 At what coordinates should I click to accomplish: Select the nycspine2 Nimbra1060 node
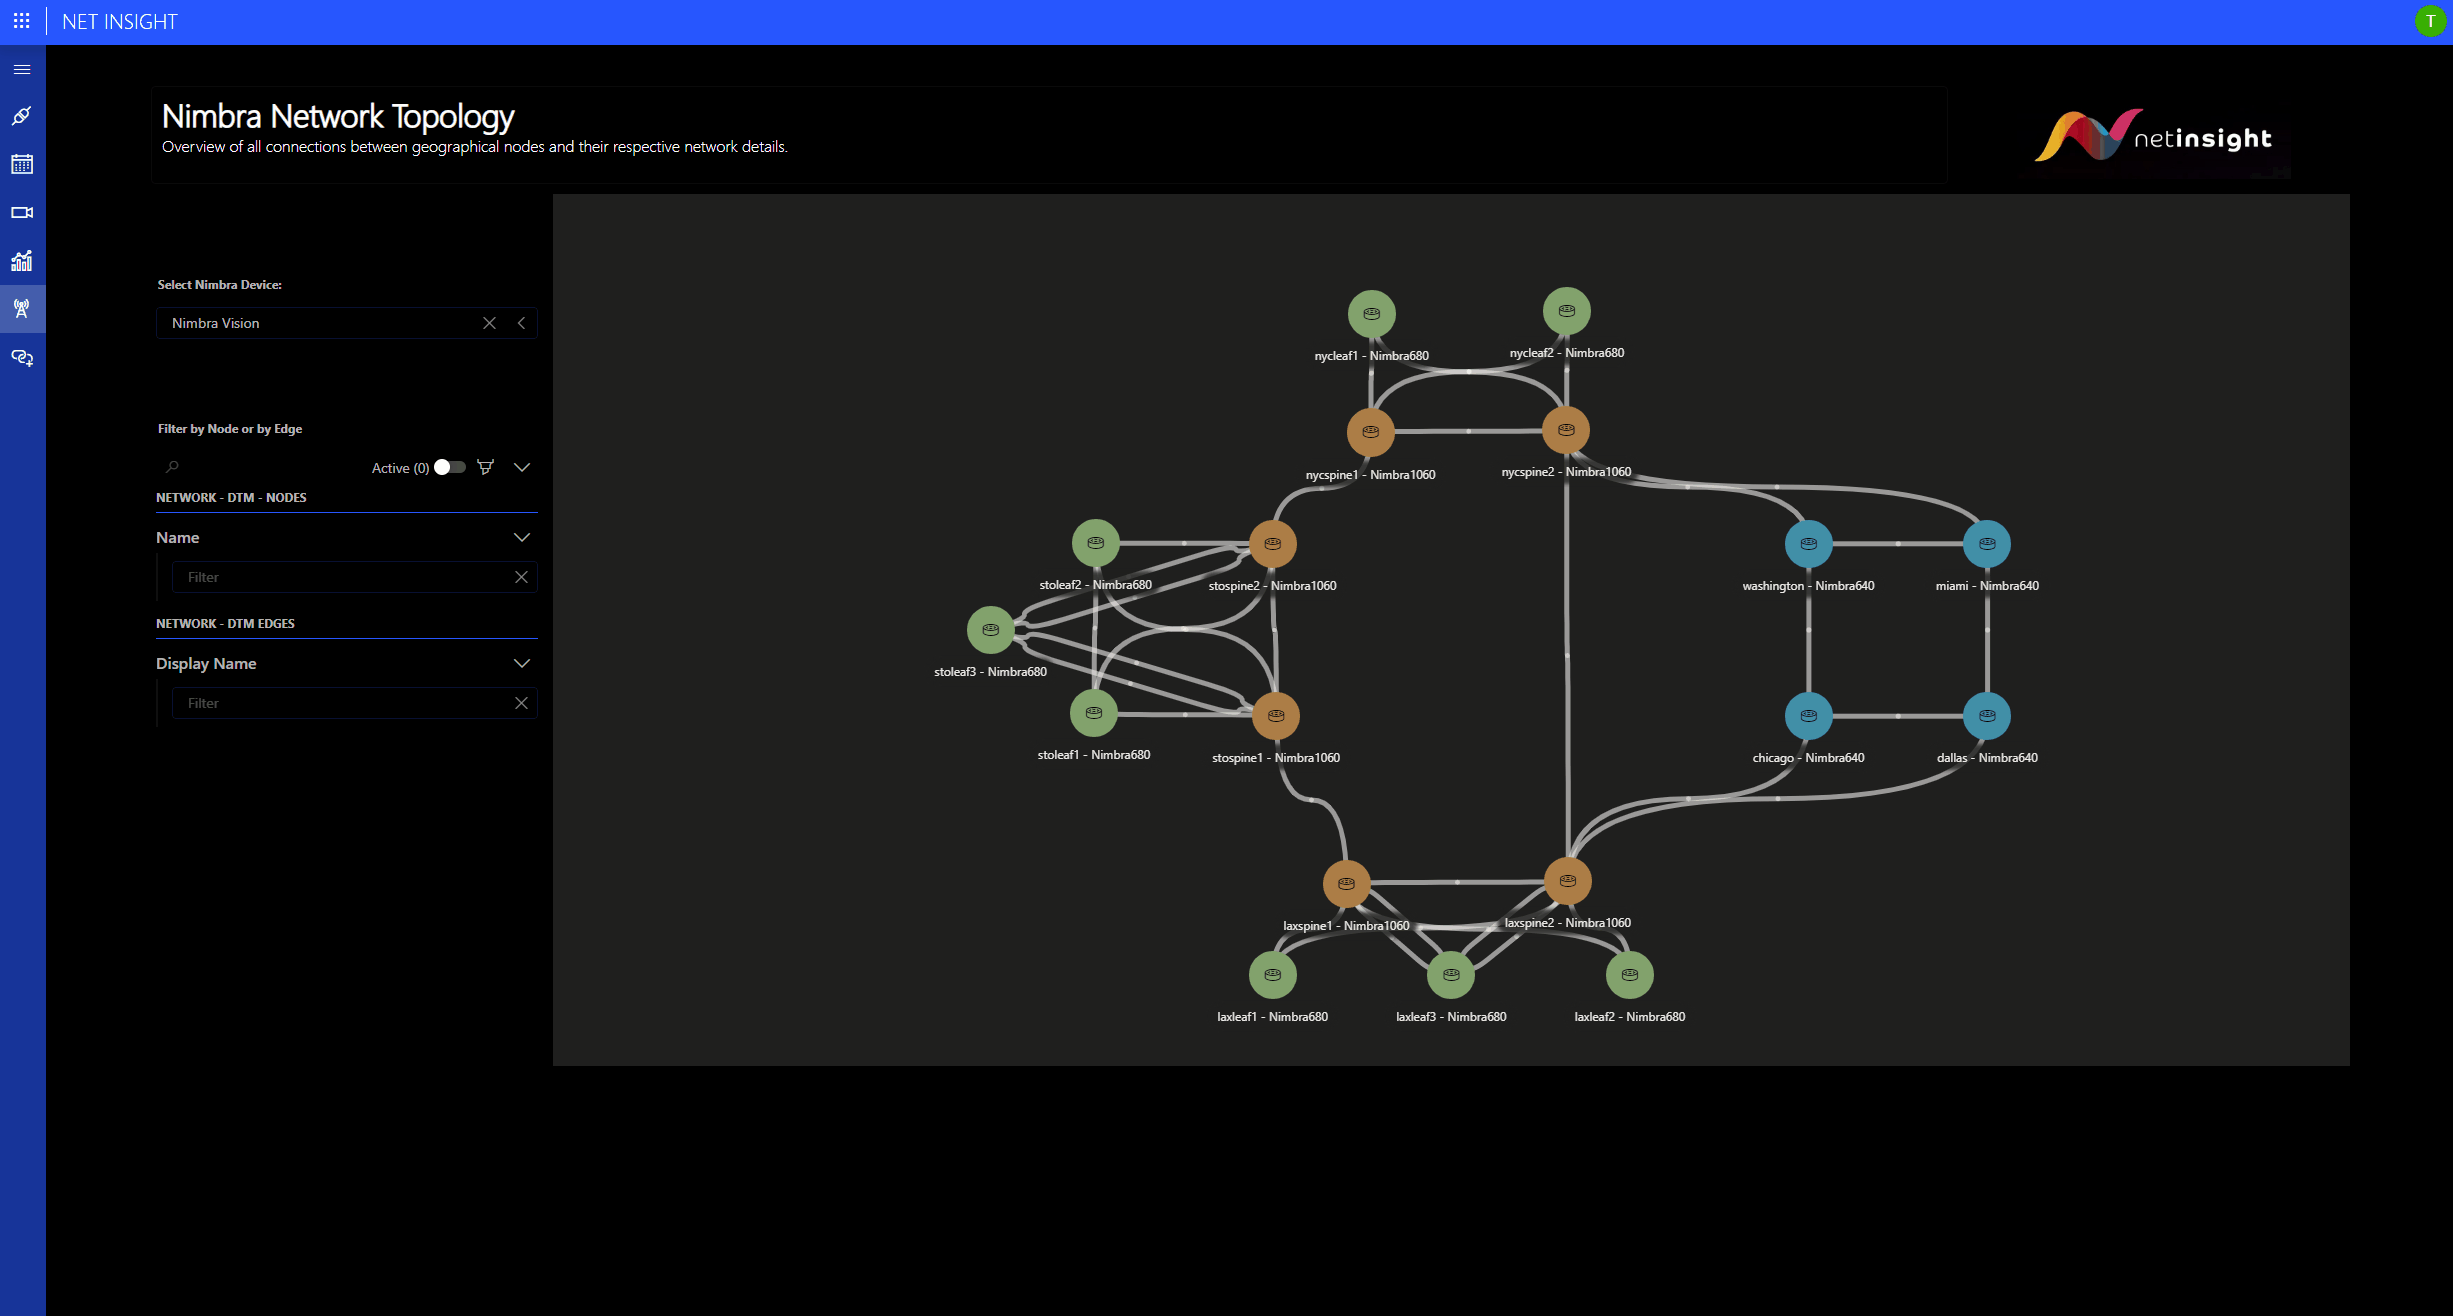[1566, 430]
